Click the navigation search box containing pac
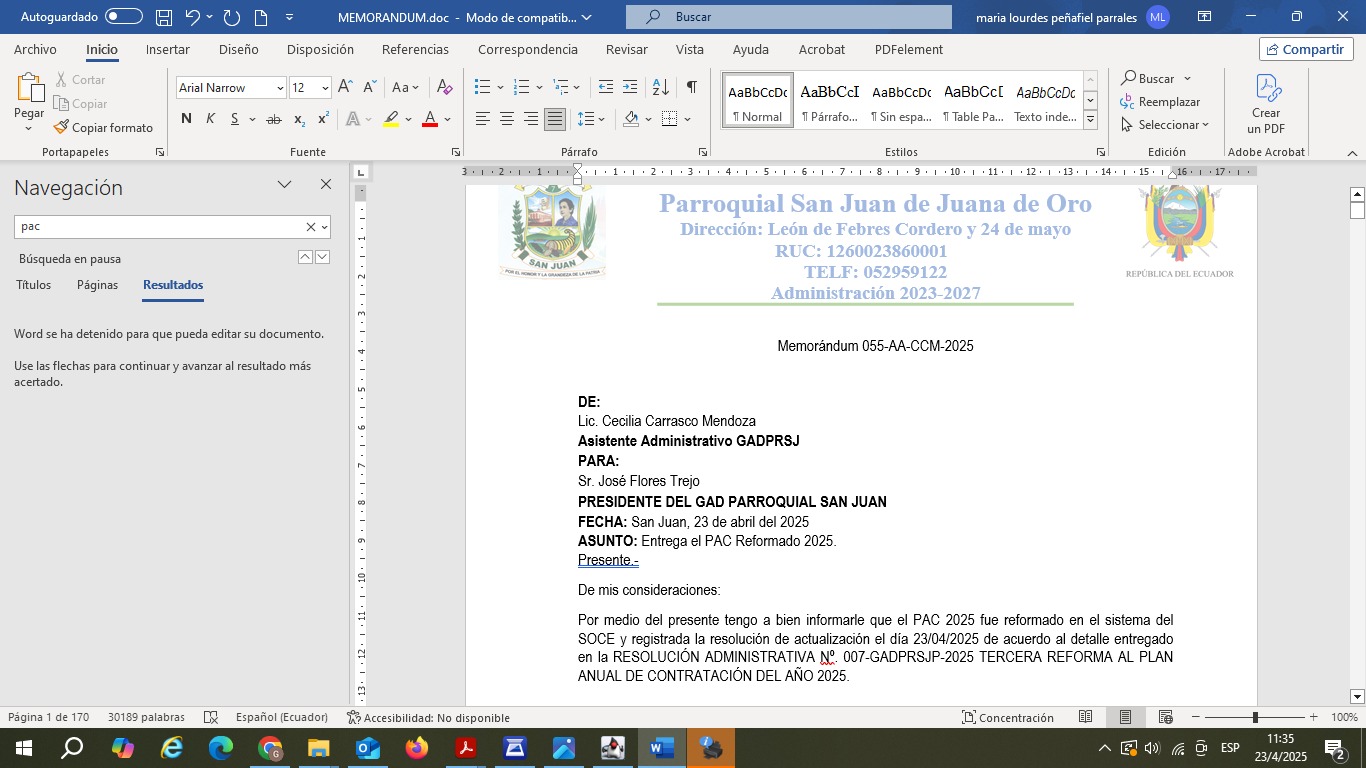 coord(158,227)
